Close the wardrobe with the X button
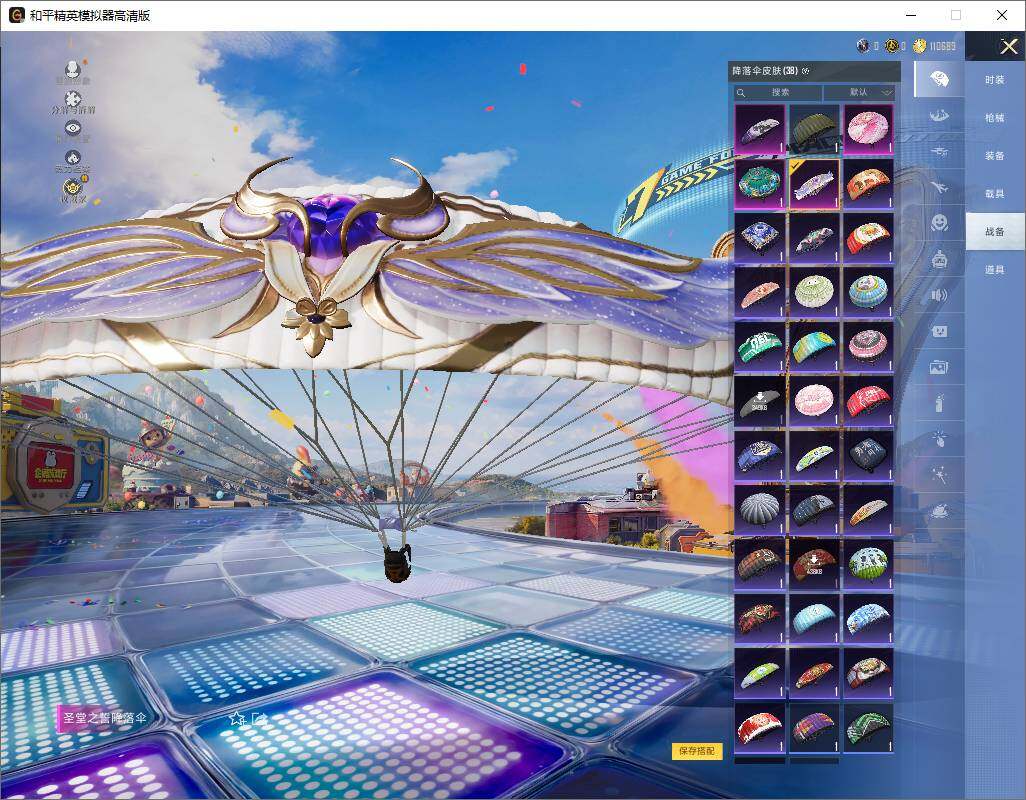Viewport: 1026px width, 800px height. (1008, 47)
